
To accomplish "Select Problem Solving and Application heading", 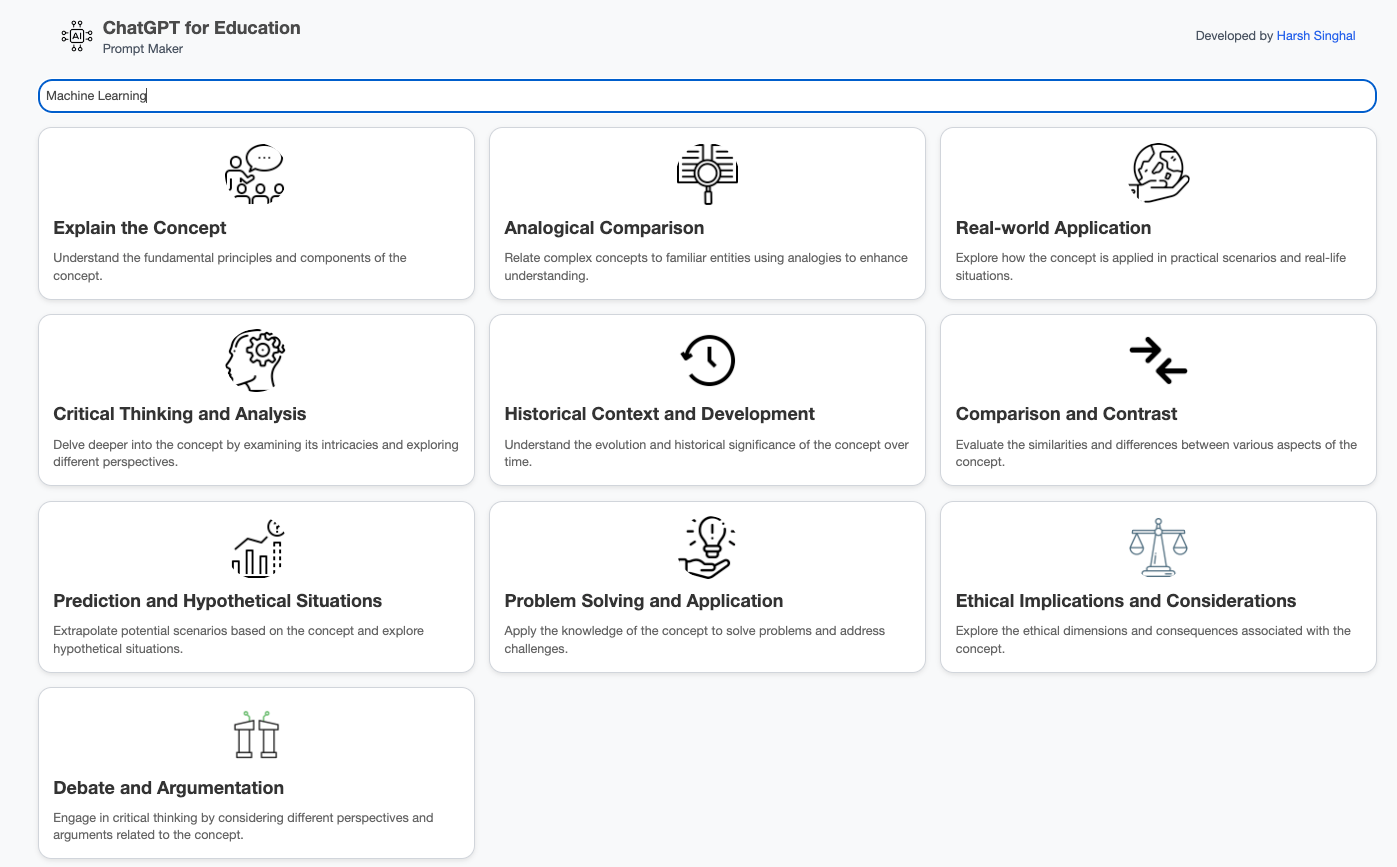I will pos(644,601).
